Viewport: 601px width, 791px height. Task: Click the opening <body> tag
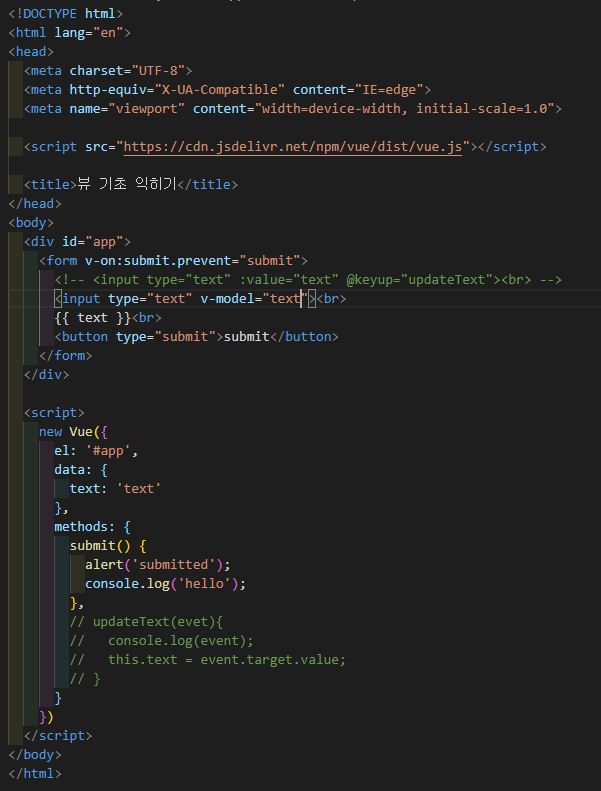(31, 223)
